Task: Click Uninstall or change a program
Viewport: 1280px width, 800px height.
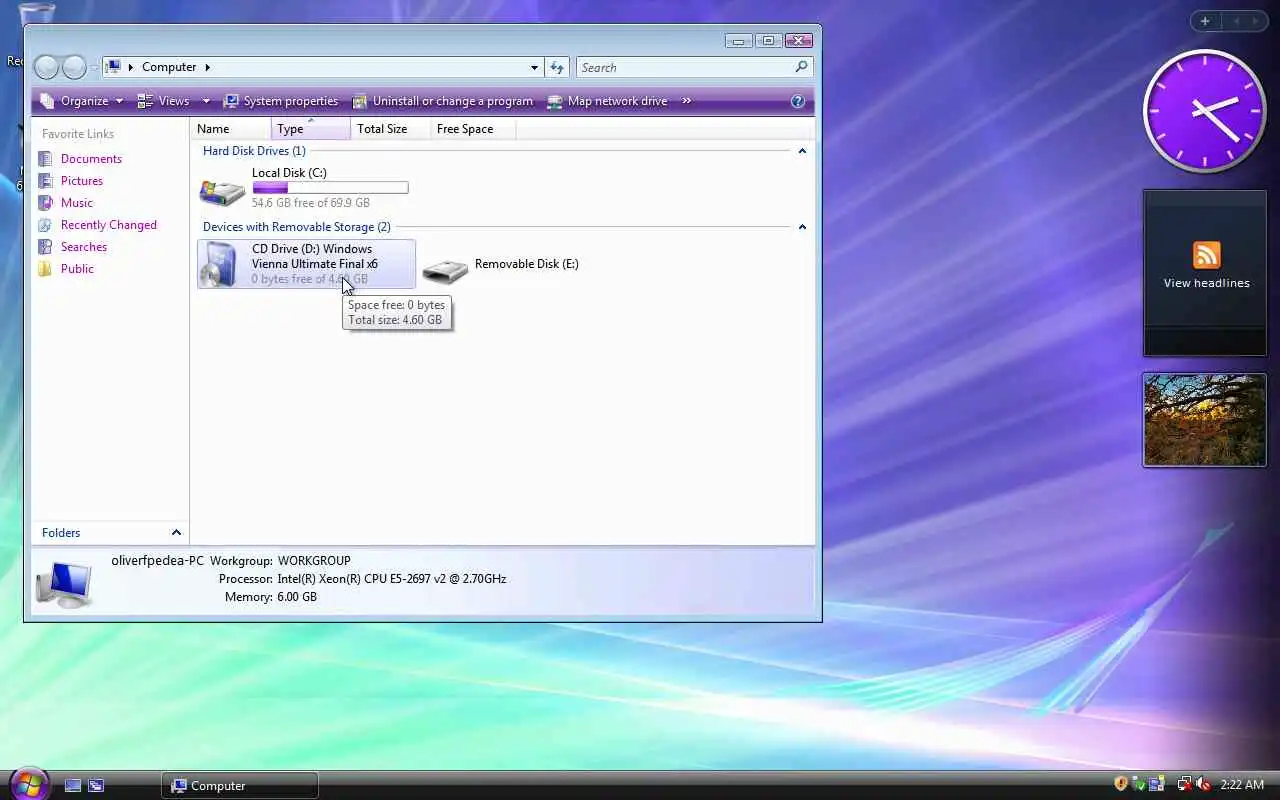Action: (443, 101)
